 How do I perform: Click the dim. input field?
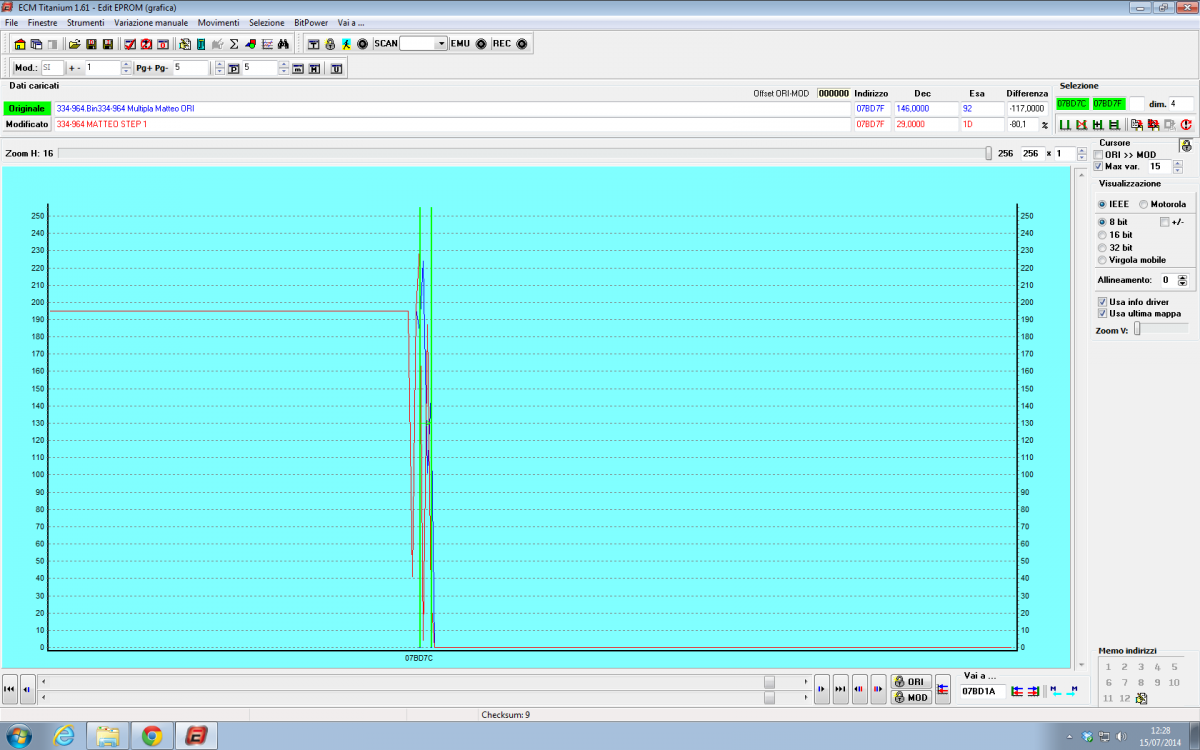pos(1181,103)
